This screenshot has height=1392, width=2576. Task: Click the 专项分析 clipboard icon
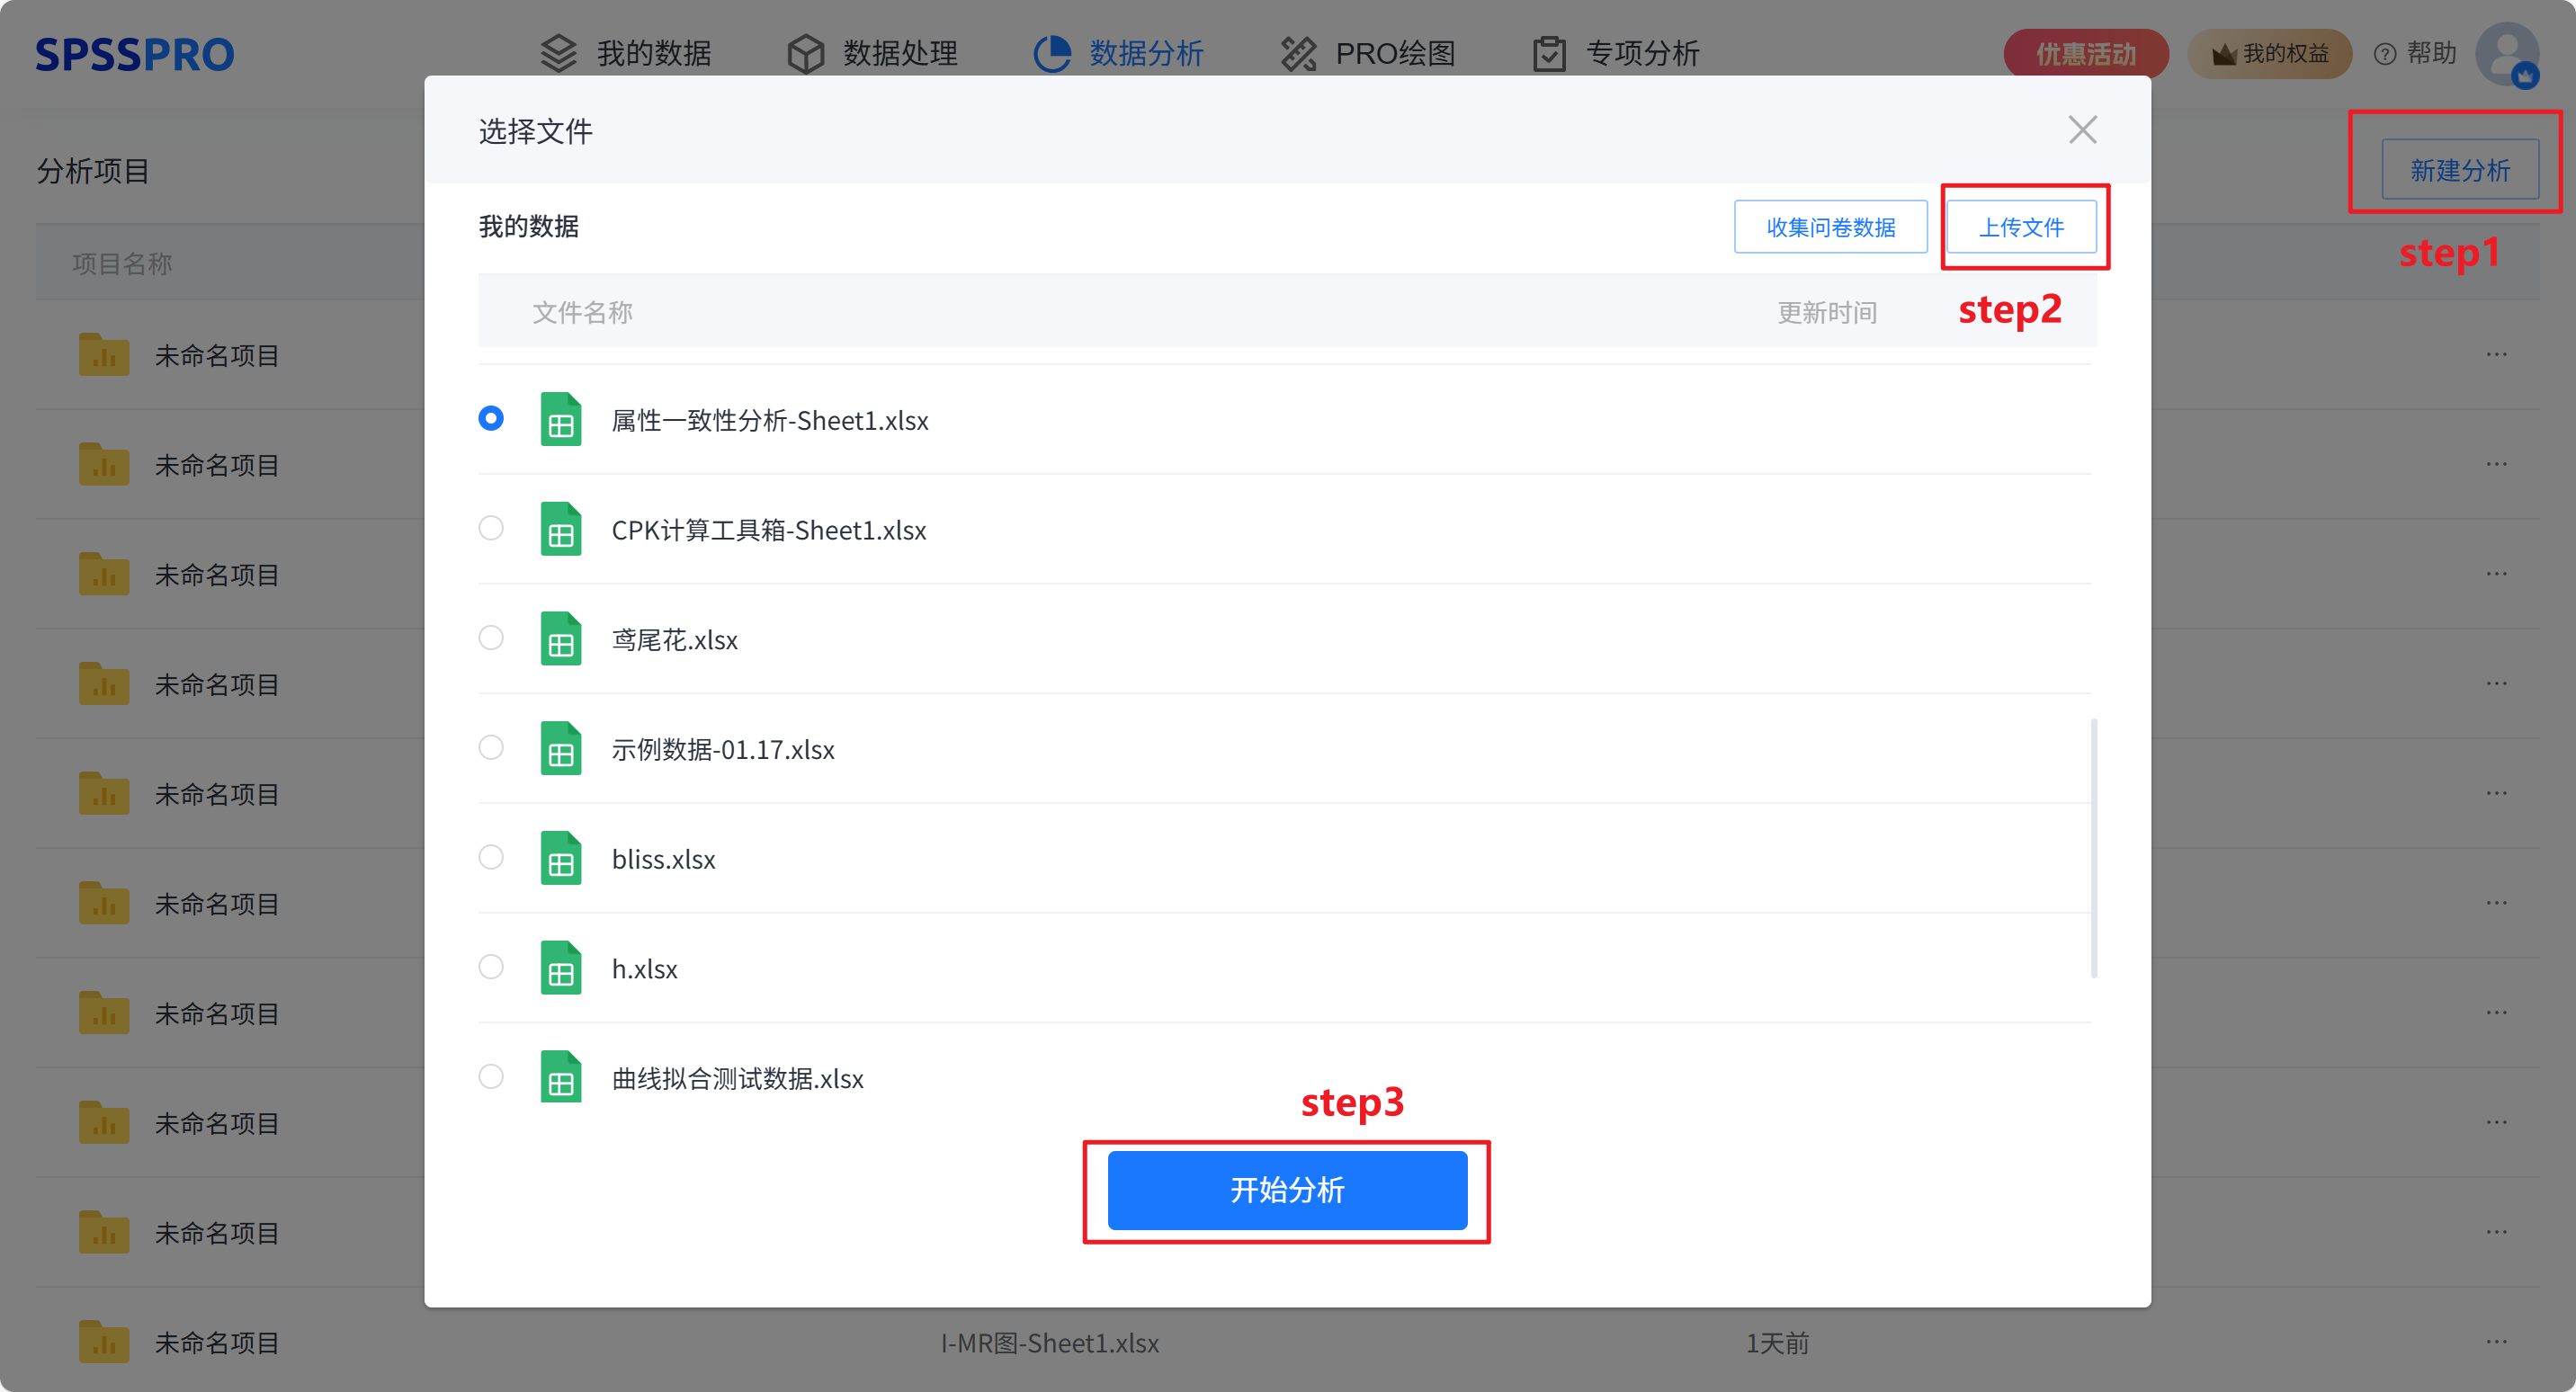tap(1549, 54)
